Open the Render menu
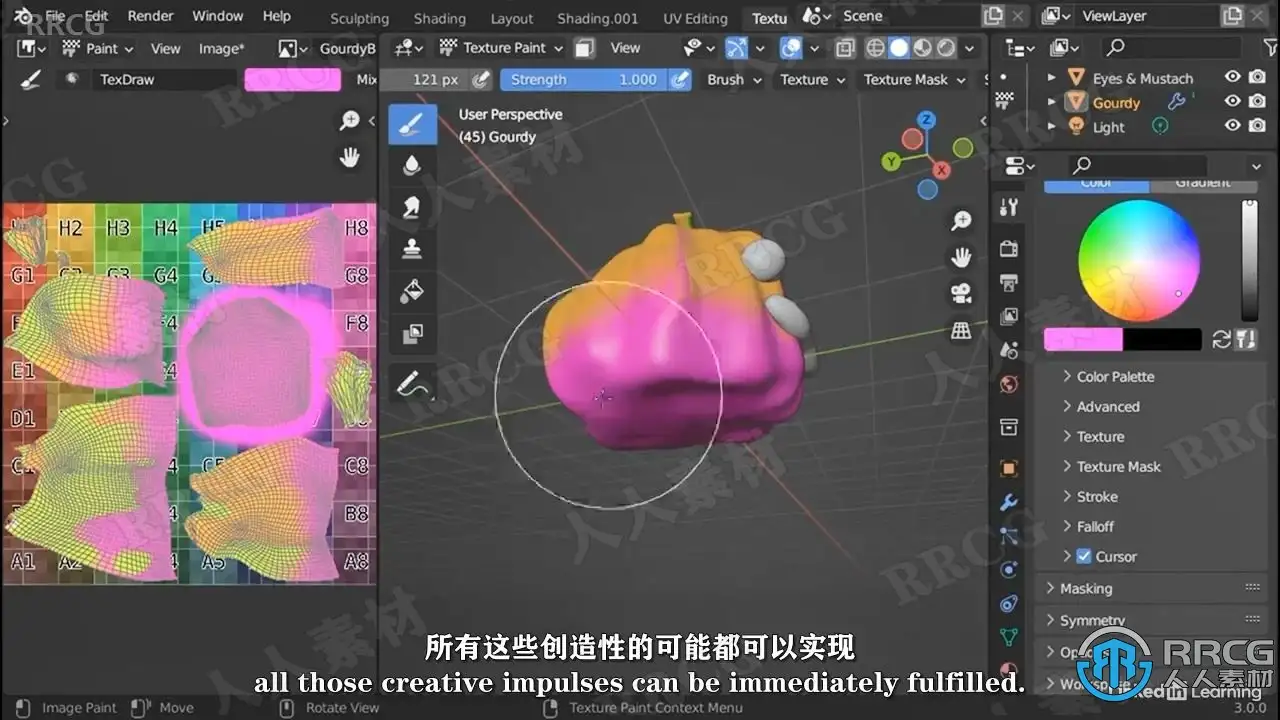The width and height of the screenshot is (1280, 720). 150,16
